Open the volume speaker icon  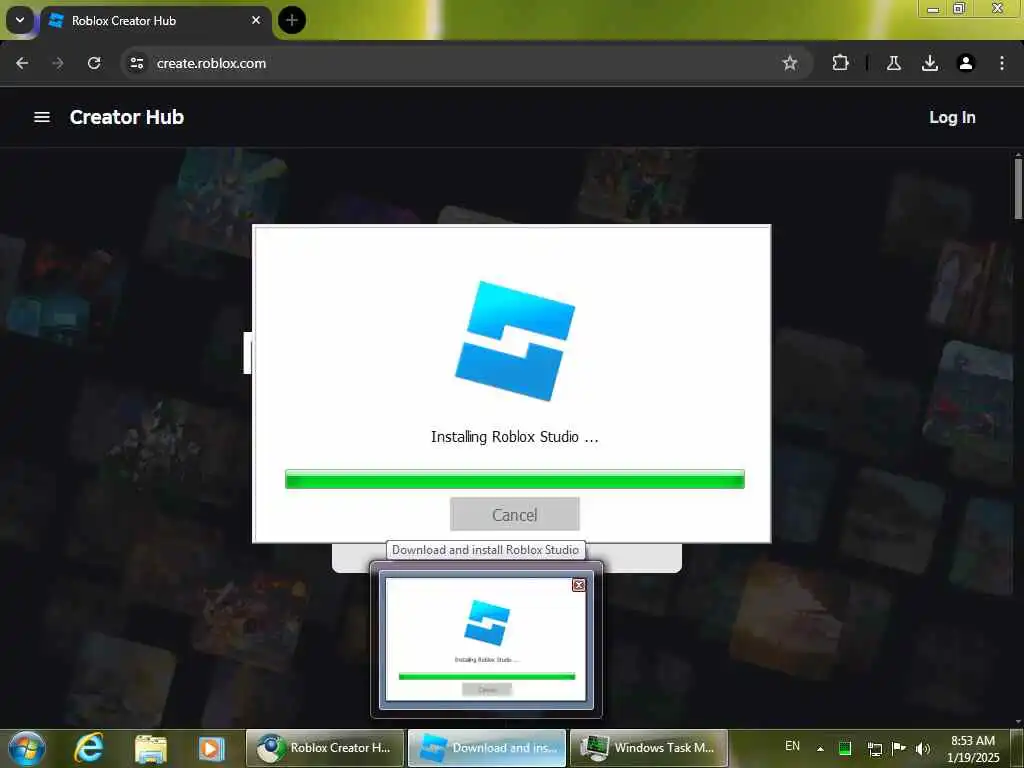(x=923, y=749)
